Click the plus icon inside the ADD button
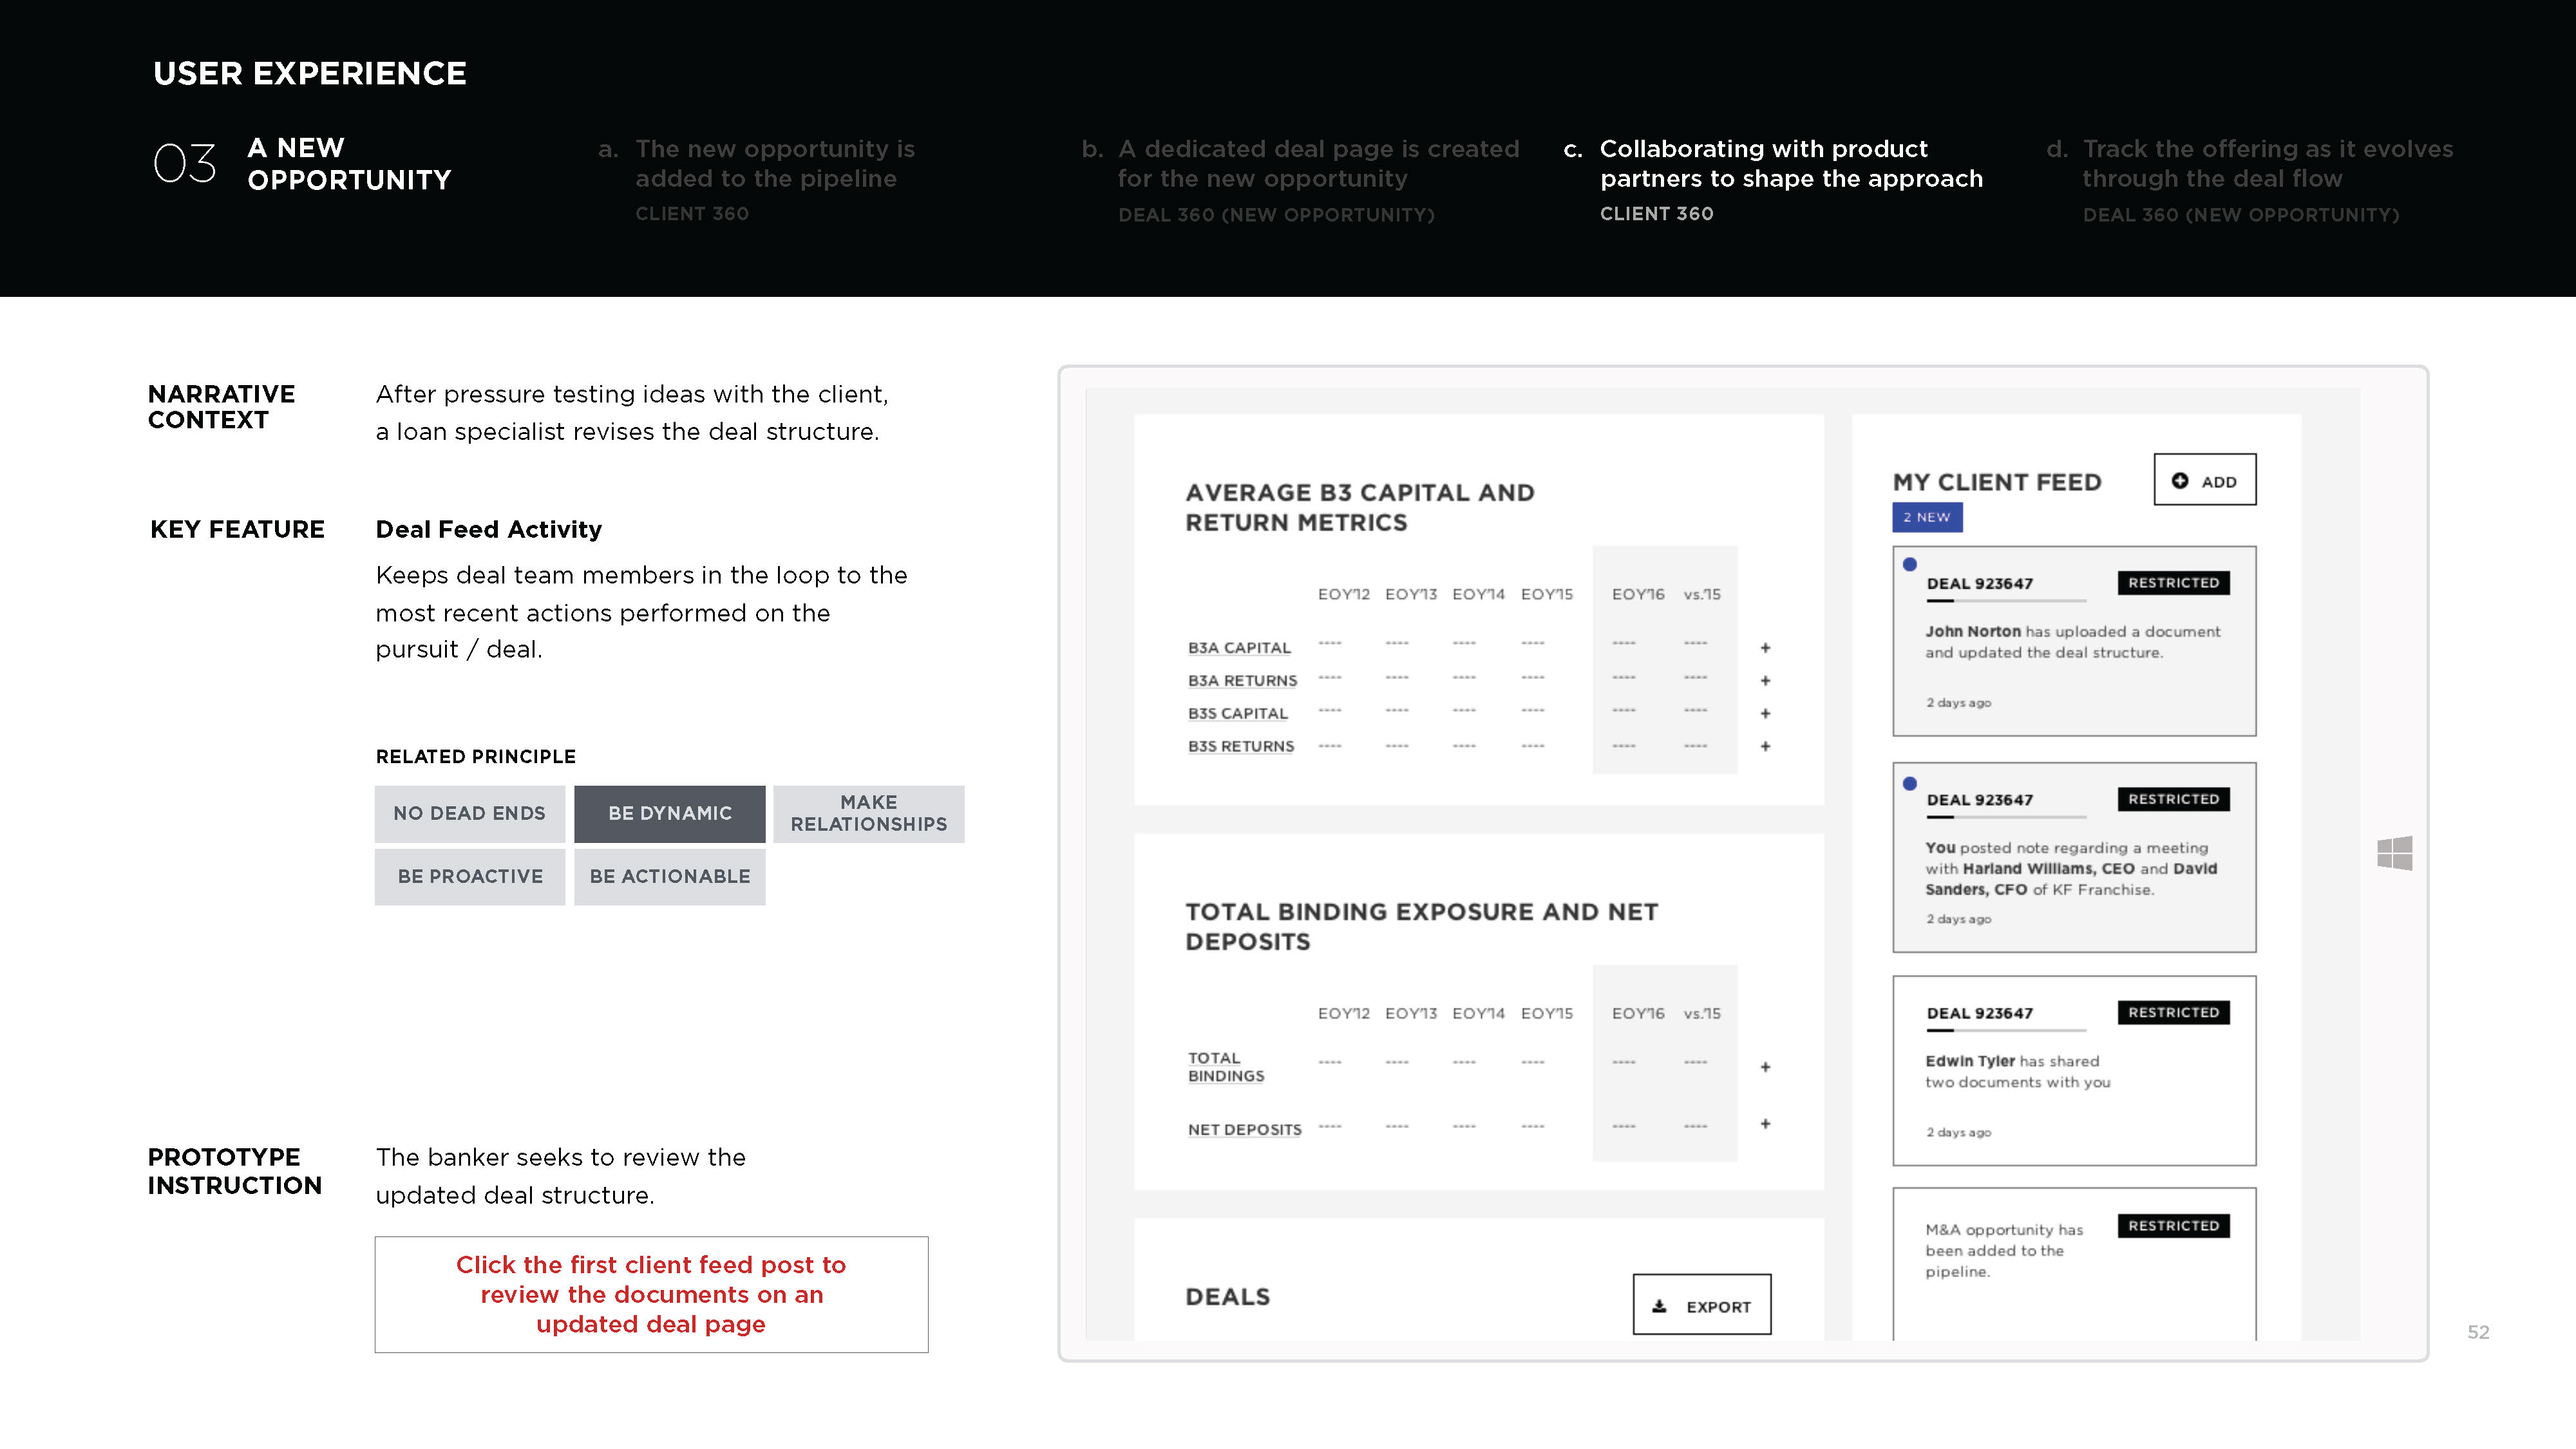The height and width of the screenshot is (1449, 2576). (2180, 481)
